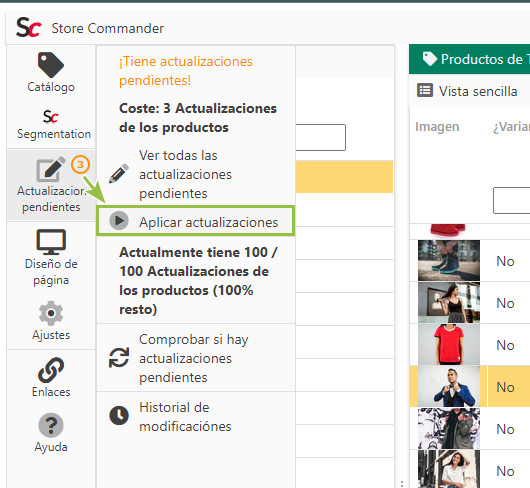Switch to Vista sencilla view
530x488 pixels.
point(467,91)
